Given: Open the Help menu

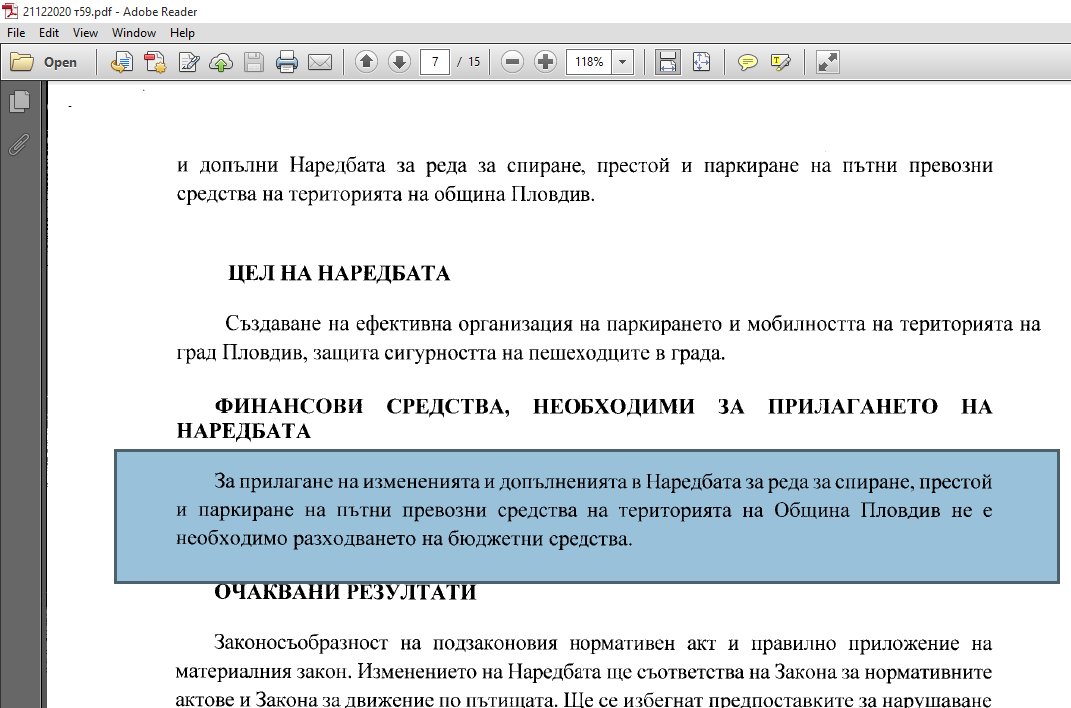Looking at the screenshot, I should click(x=182, y=33).
